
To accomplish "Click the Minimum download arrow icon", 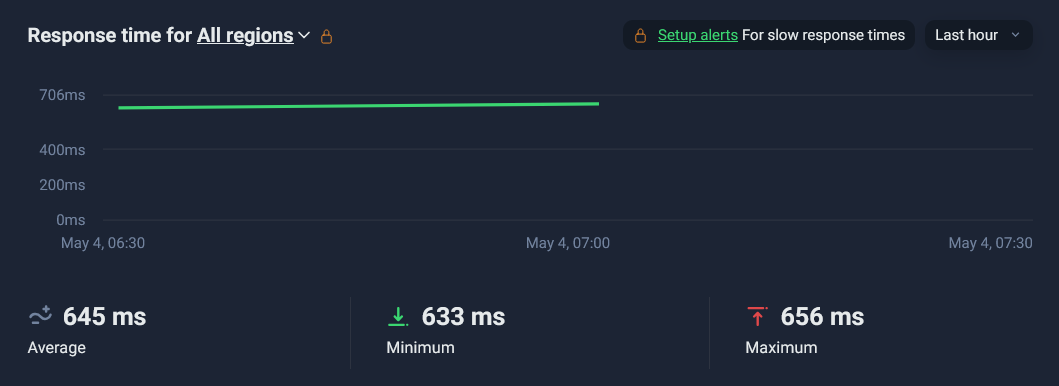I will pos(398,316).
